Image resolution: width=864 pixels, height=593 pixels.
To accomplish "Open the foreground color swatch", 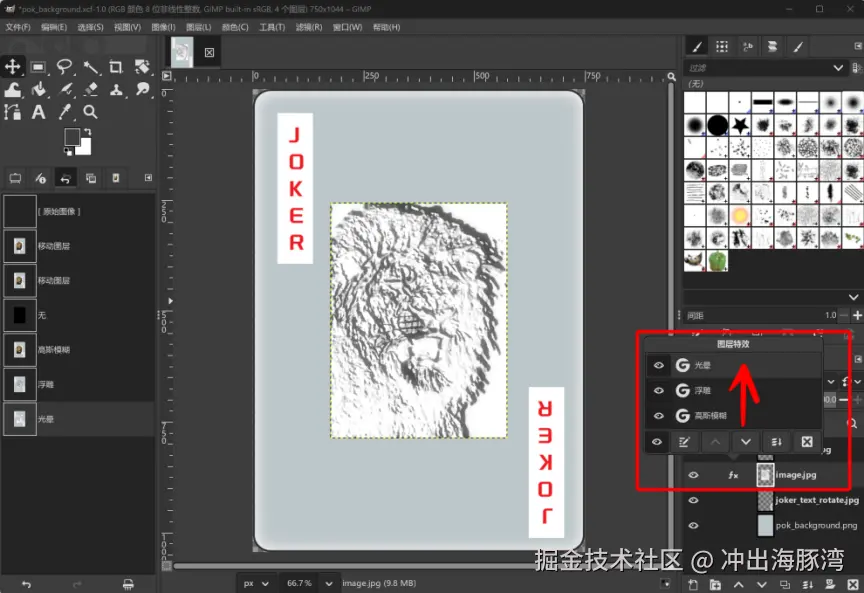I will (x=72, y=136).
